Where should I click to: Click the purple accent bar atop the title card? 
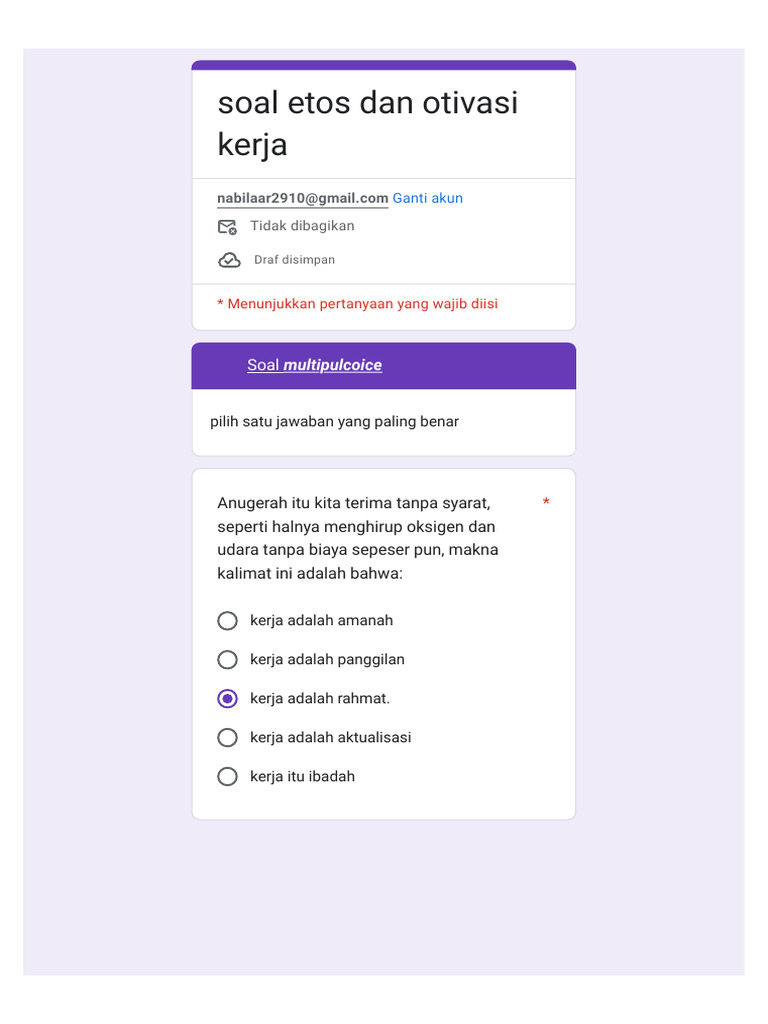(x=384, y=65)
